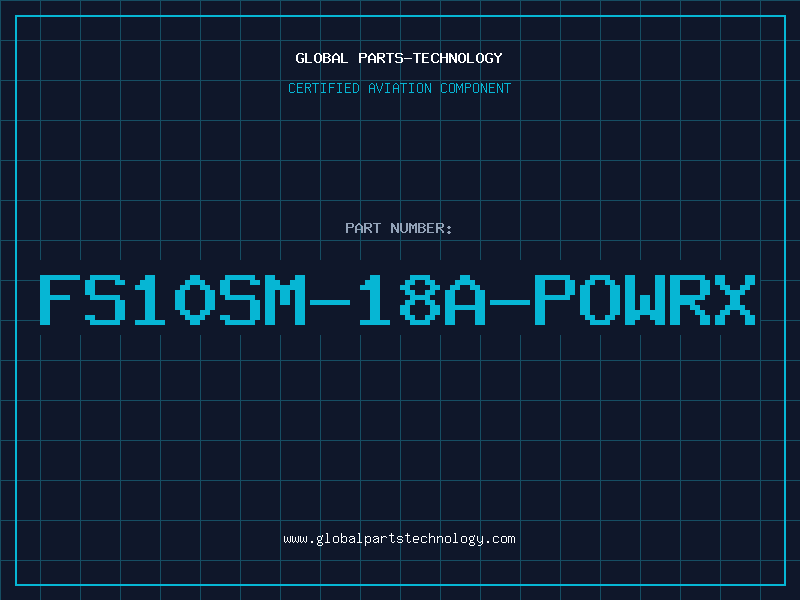This screenshot has width=800, height=600.
Task: Click the first letter F in the part number
Action: coord(60,300)
